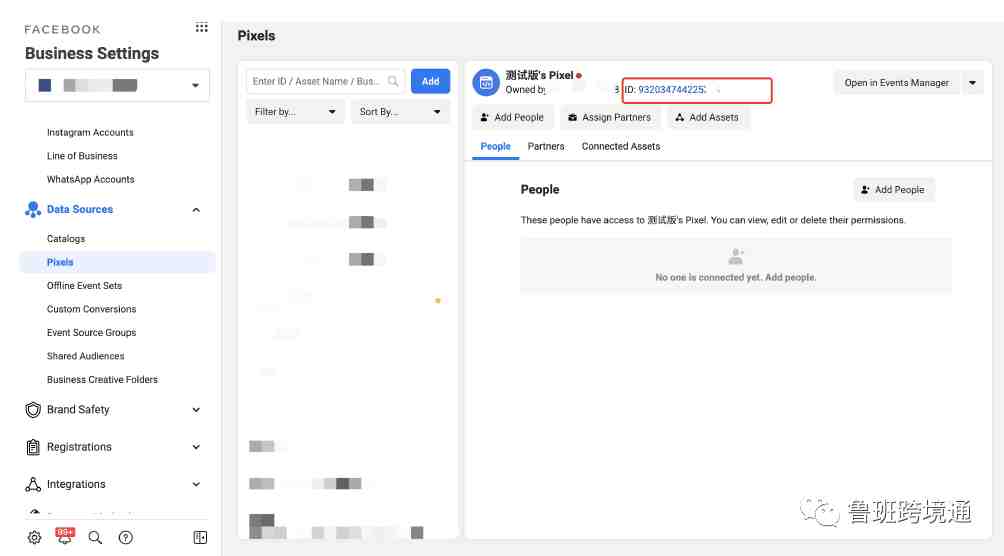Click Open in Events Manager button
Viewport: 1004px width, 556px height.
click(x=896, y=83)
